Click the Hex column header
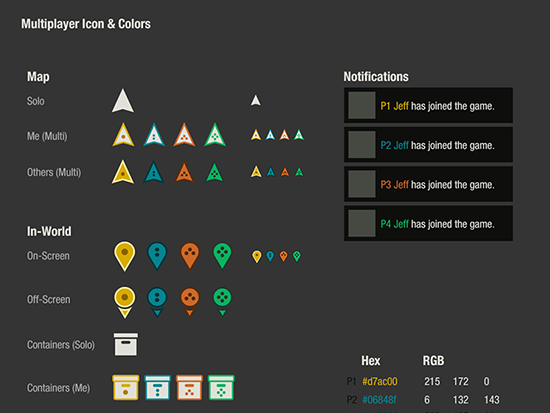The height and width of the screenshot is (413, 550). pyautogui.click(x=371, y=361)
